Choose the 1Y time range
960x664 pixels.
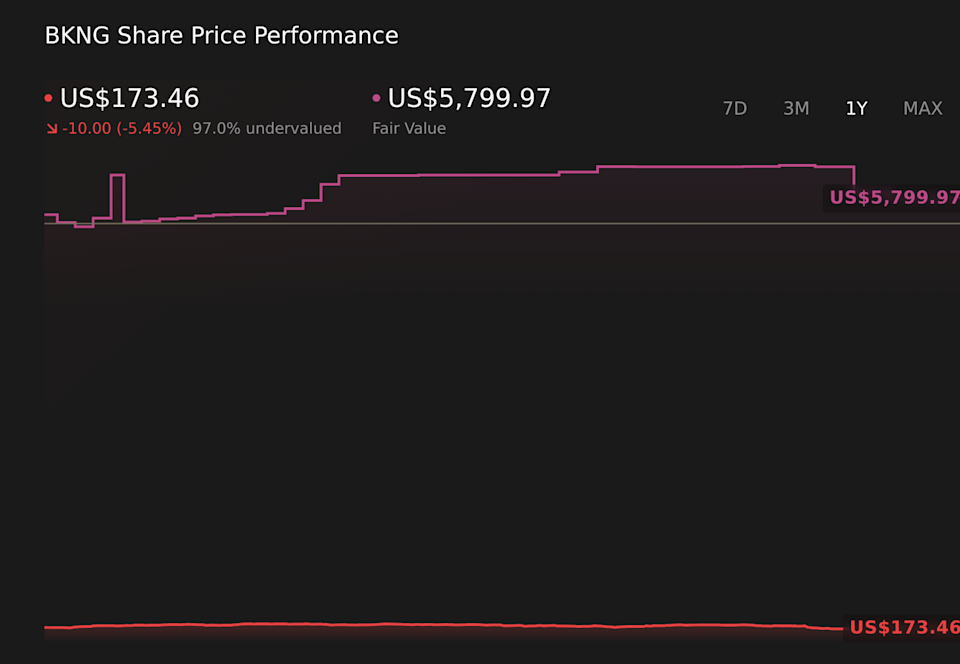(856, 109)
